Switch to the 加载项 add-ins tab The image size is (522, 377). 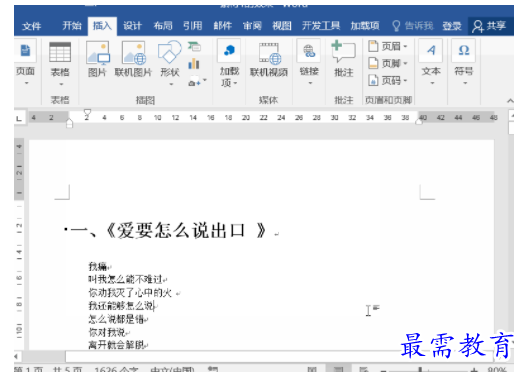(x=365, y=26)
